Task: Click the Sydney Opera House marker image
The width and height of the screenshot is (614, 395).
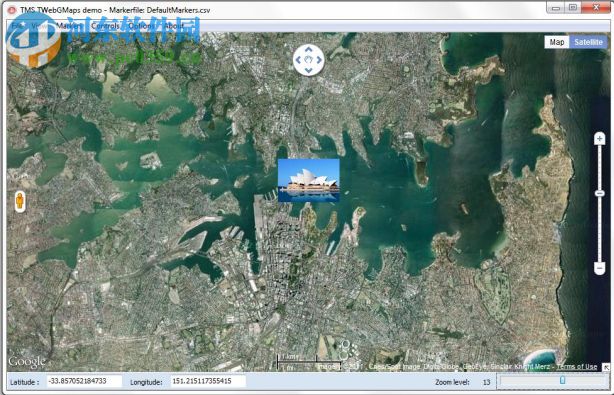Action: [x=309, y=180]
